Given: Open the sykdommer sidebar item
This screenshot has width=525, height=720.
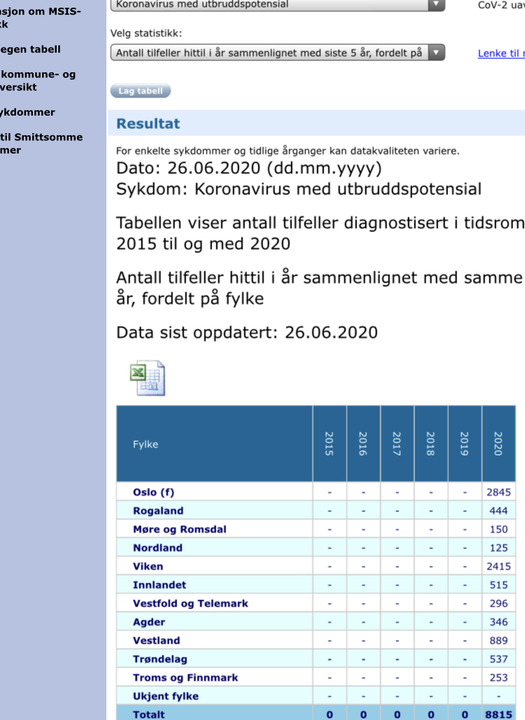Looking at the screenshot, I should (x=28, y=112).
